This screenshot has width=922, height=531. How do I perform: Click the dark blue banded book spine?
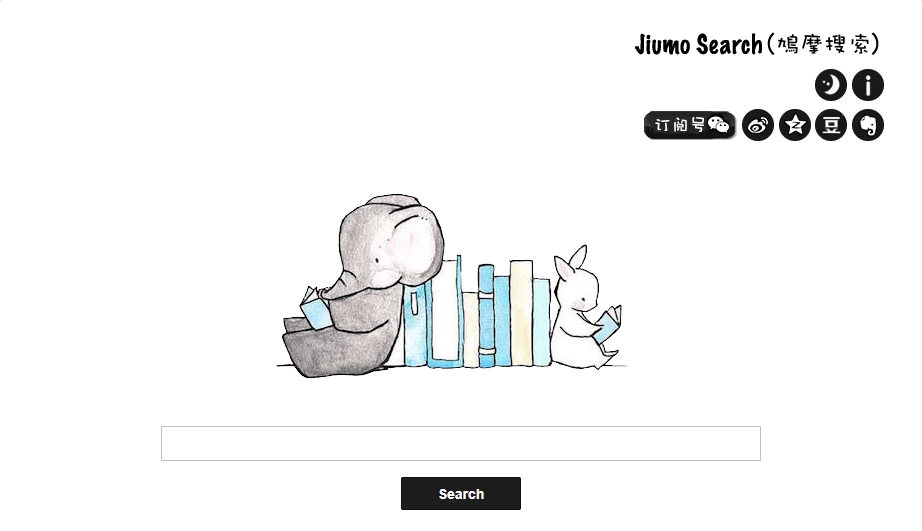pos(486,316)
